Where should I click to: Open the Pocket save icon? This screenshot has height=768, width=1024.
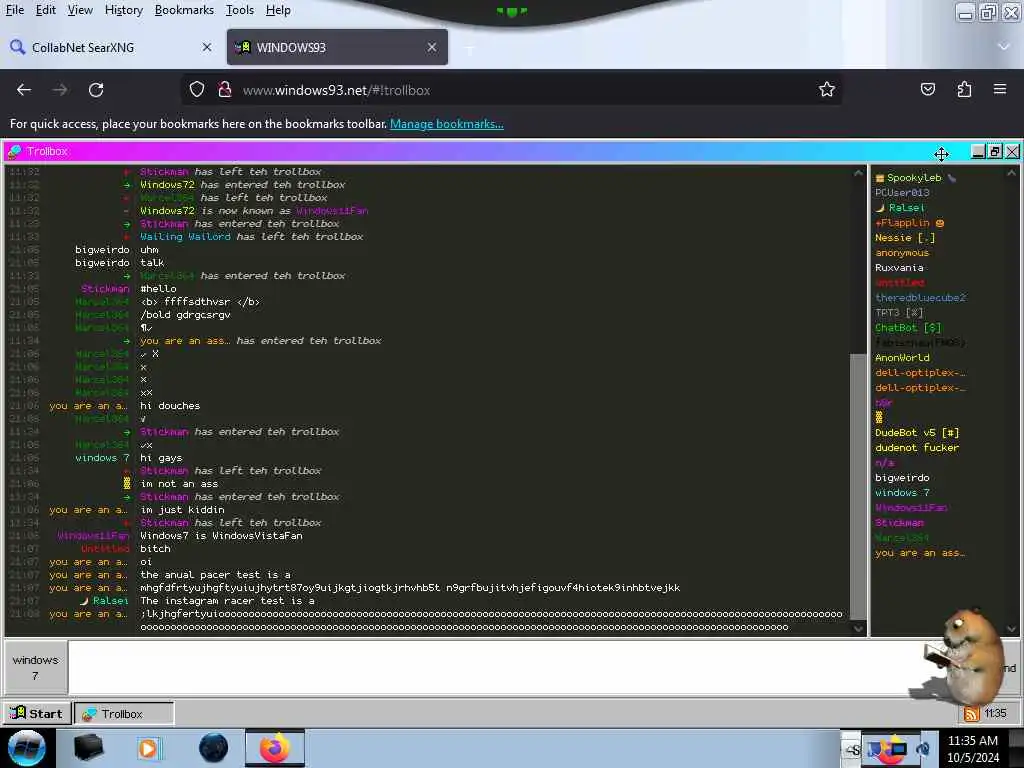pyautogui.click(x=927, y=89)
